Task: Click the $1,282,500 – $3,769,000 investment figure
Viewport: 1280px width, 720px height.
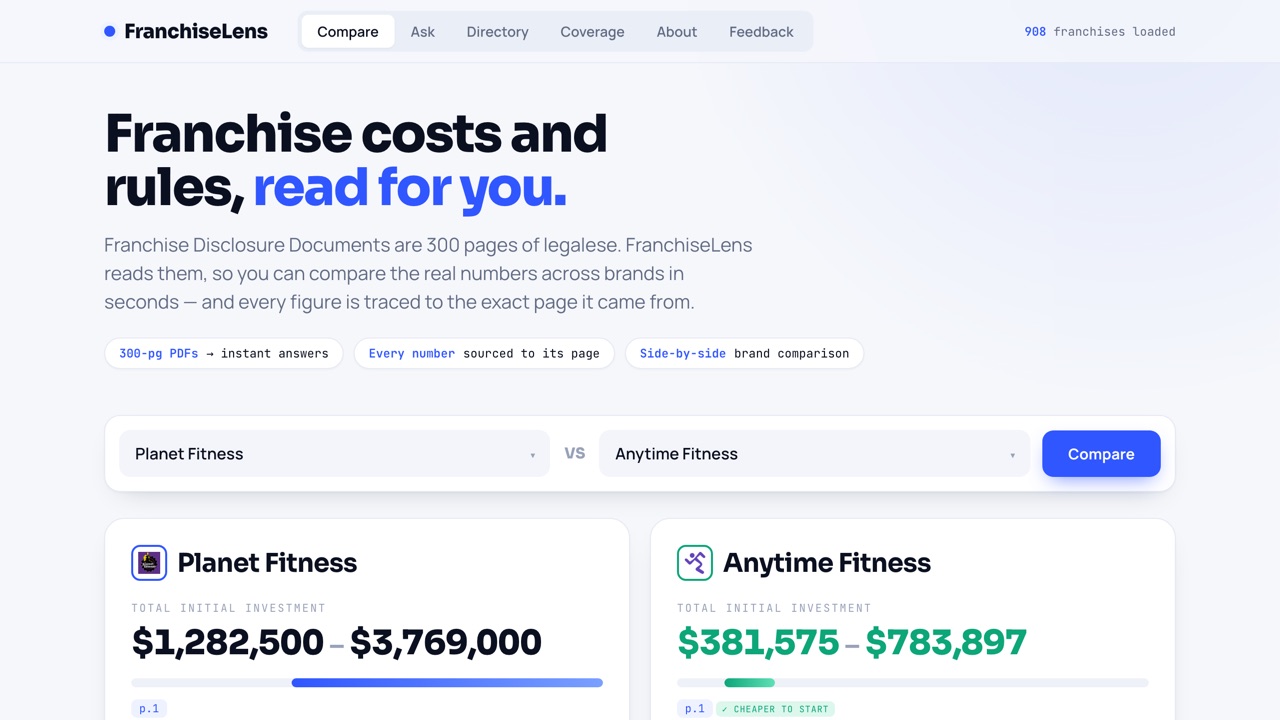Action: coord(337,642)
